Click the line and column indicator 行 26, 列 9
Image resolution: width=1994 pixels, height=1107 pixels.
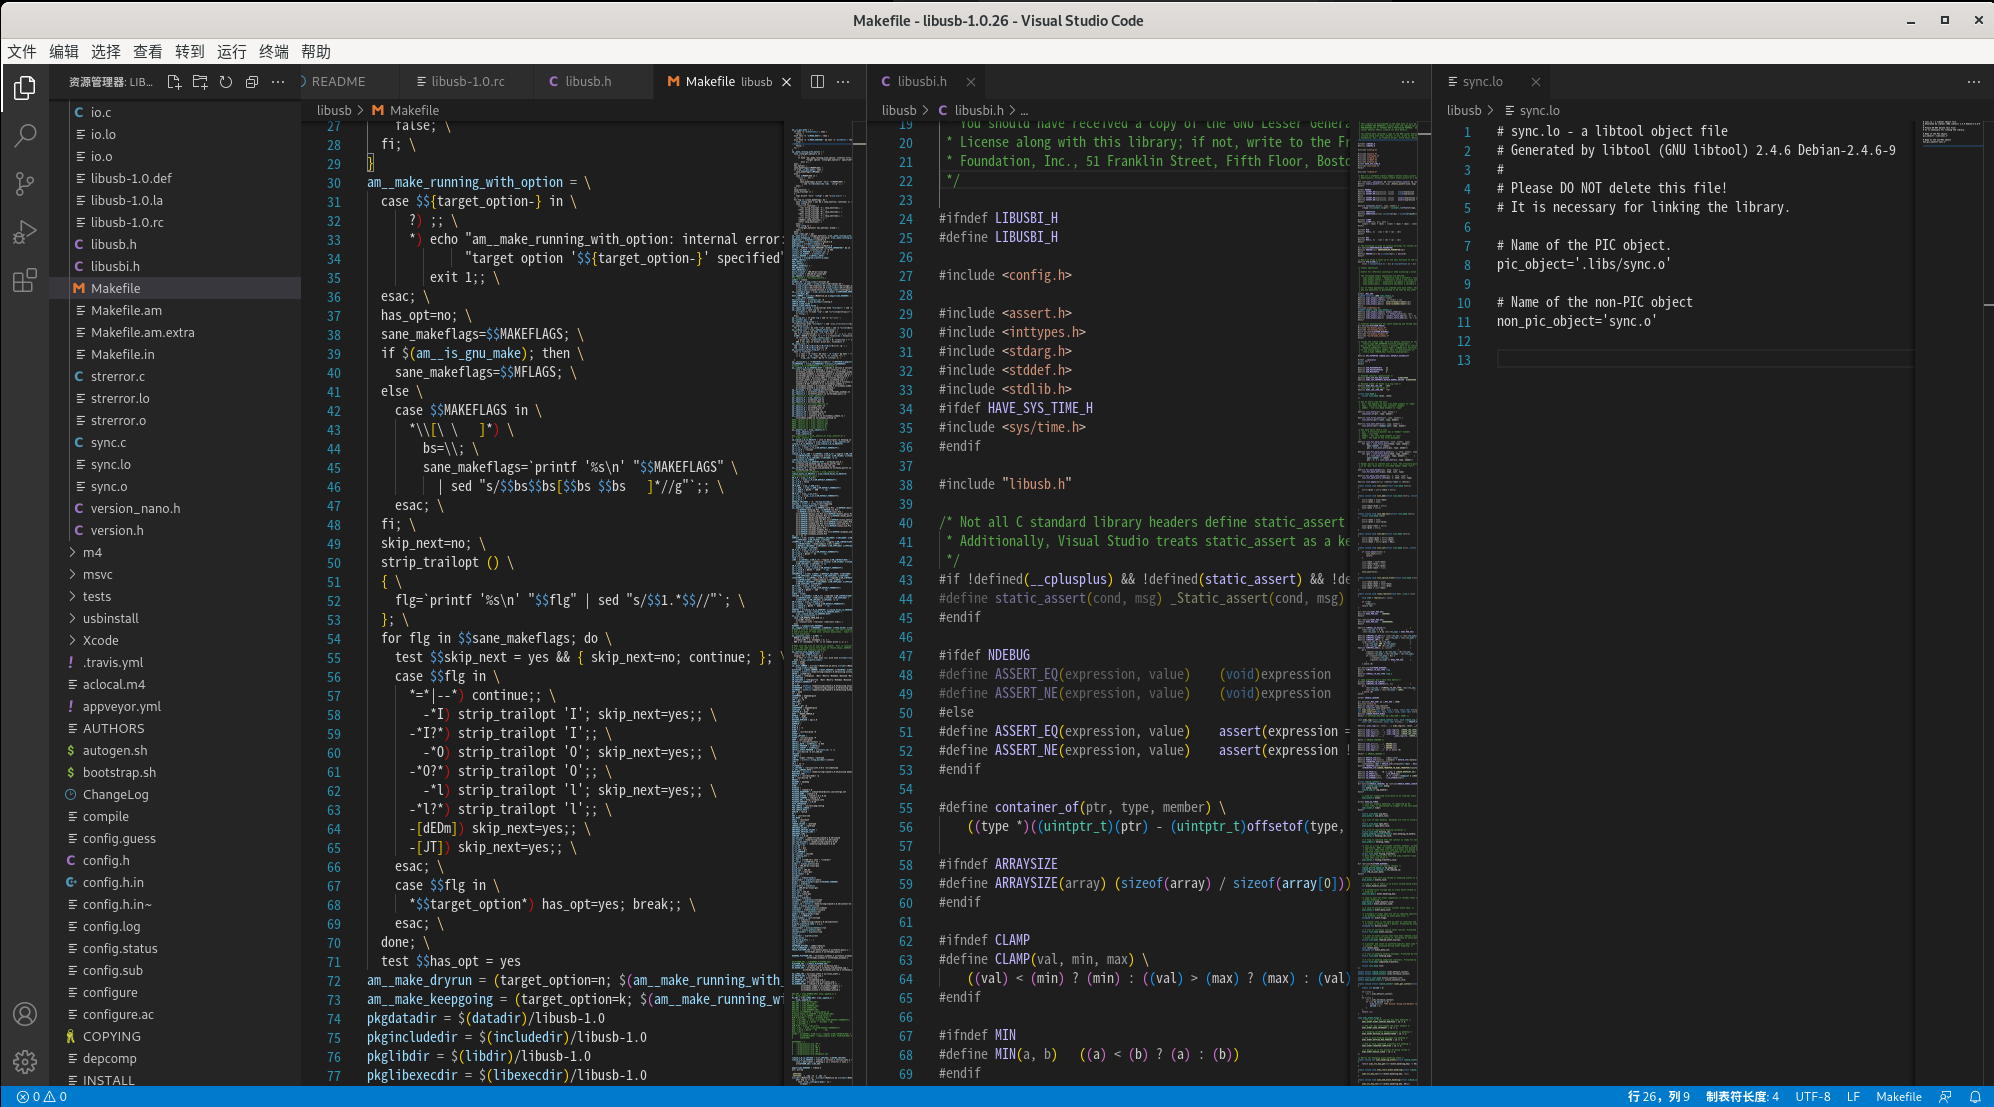tap(1658, 1097)
